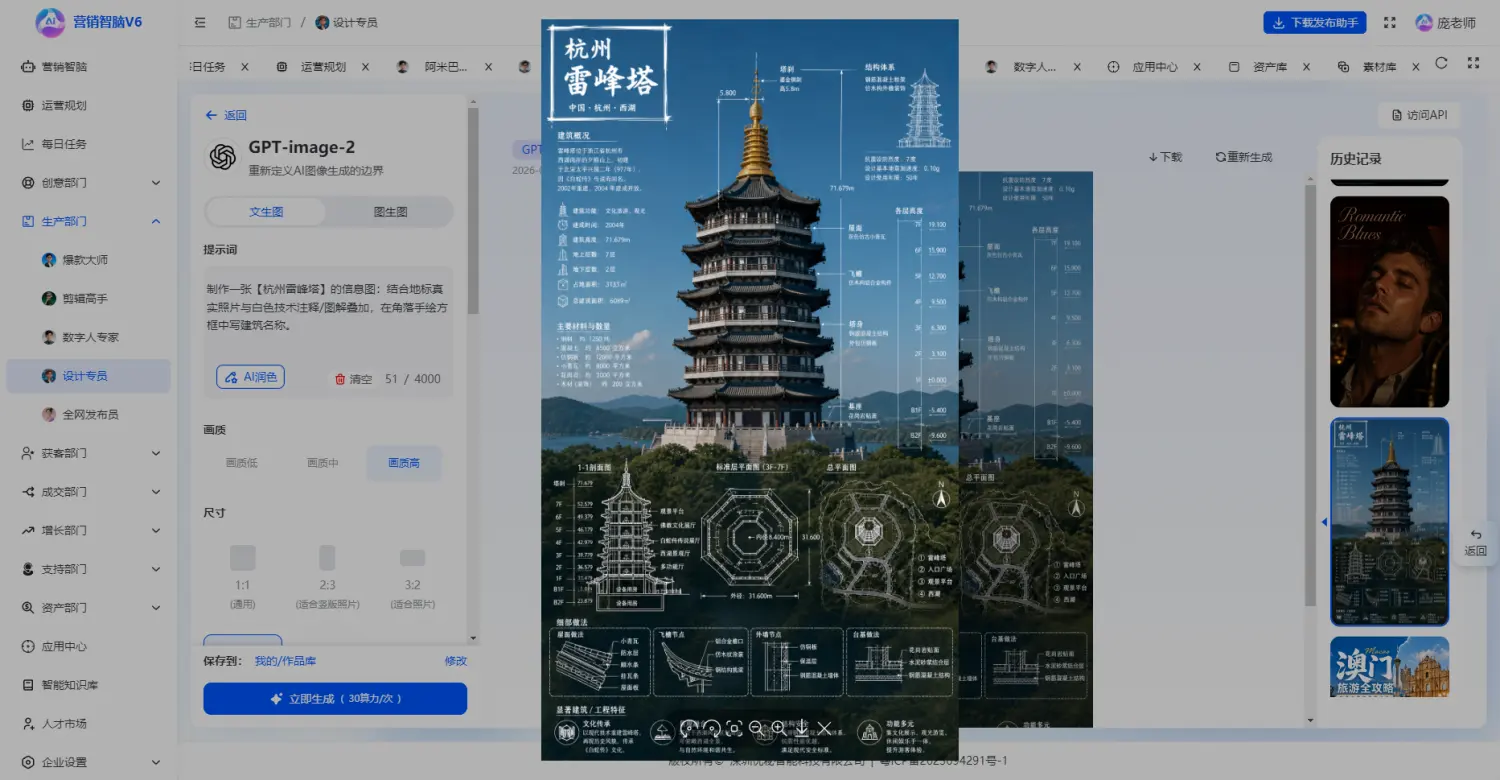The image size is (1500, 780).
Task: Close the 阿米巴 tab
Action: coord(488,67)
